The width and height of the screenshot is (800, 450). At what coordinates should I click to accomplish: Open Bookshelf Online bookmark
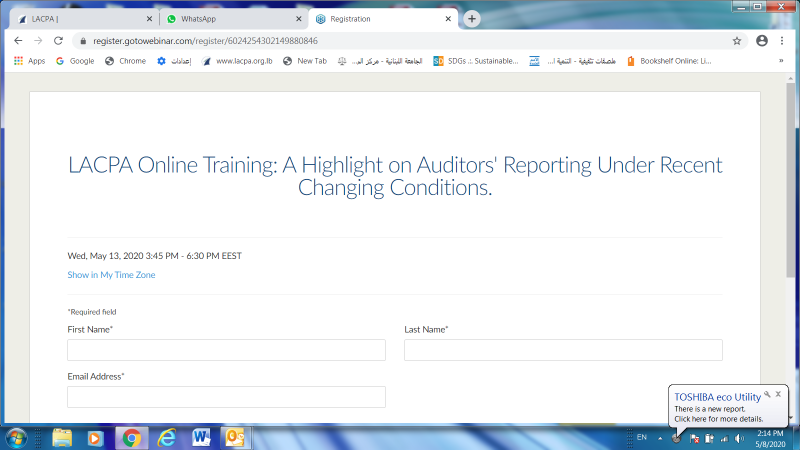tap(669, 61)
